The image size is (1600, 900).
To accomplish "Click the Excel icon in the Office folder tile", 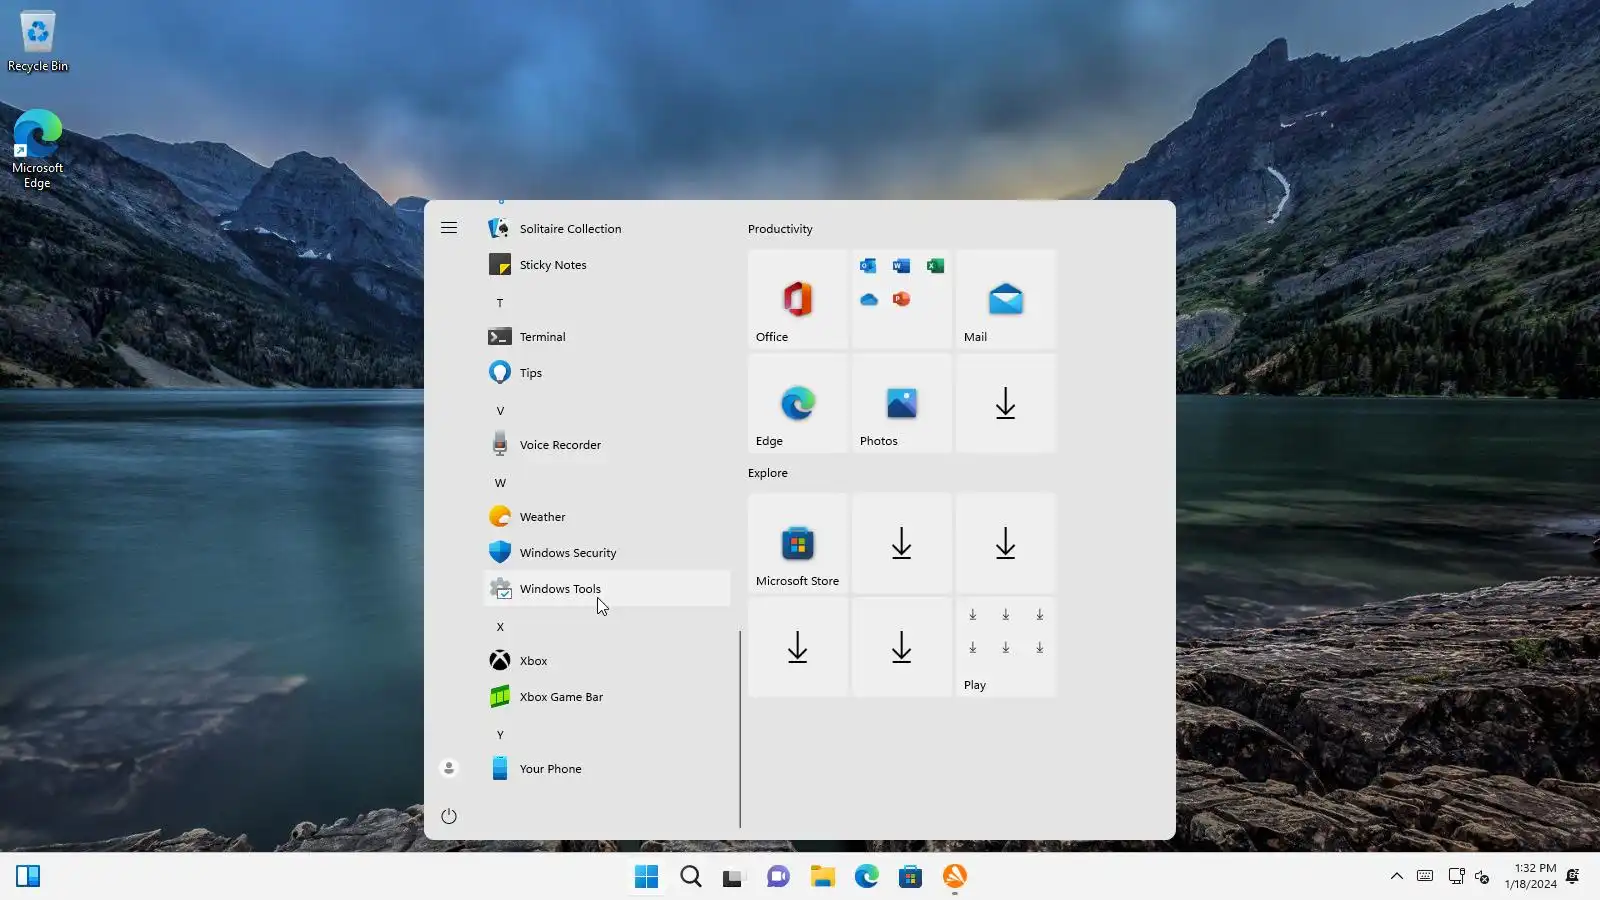I will point(935,266).
